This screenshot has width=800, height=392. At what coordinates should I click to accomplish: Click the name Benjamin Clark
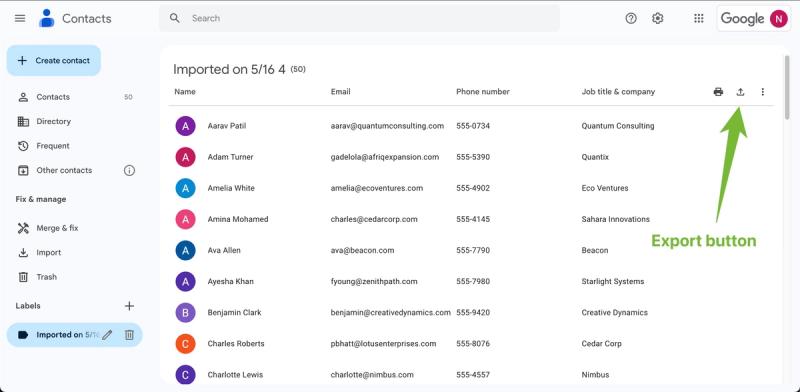click(x=234, y=312)
